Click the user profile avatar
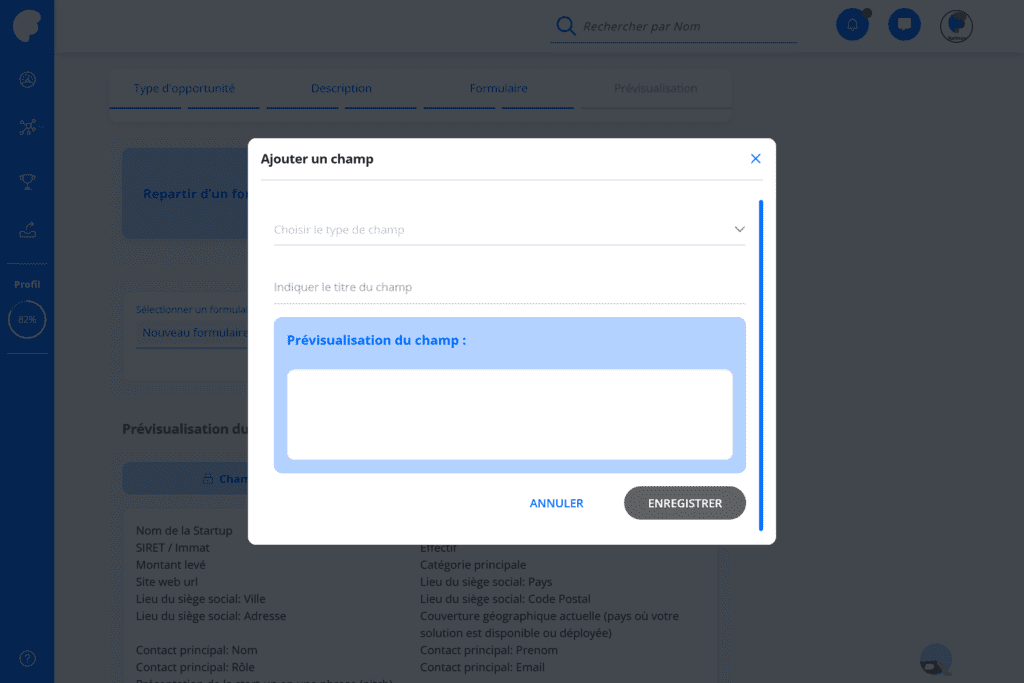 click(956, 26)
